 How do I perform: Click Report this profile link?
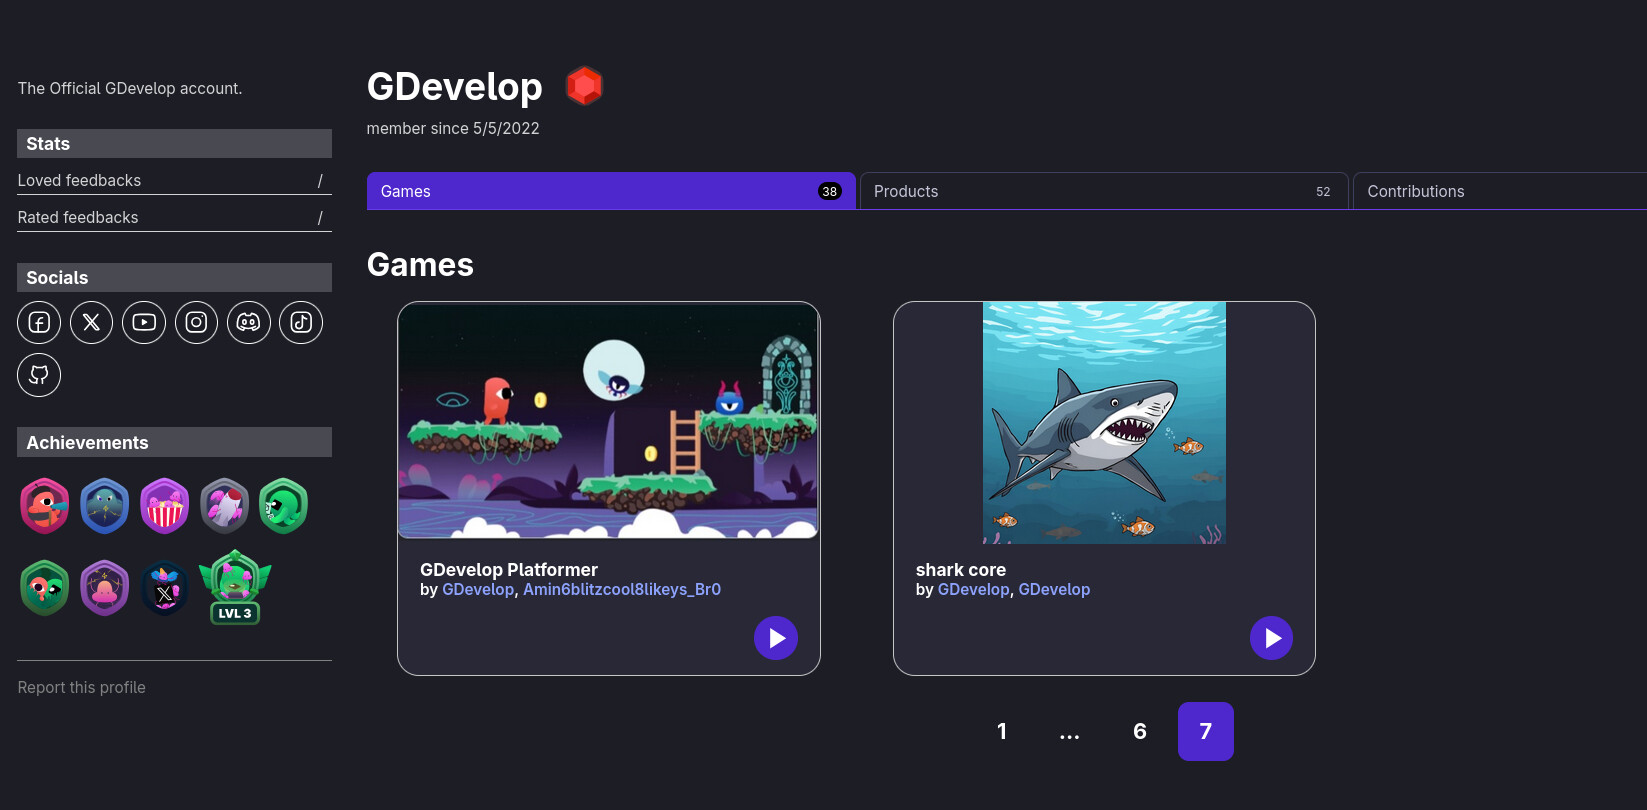click(x=82, y=688)
